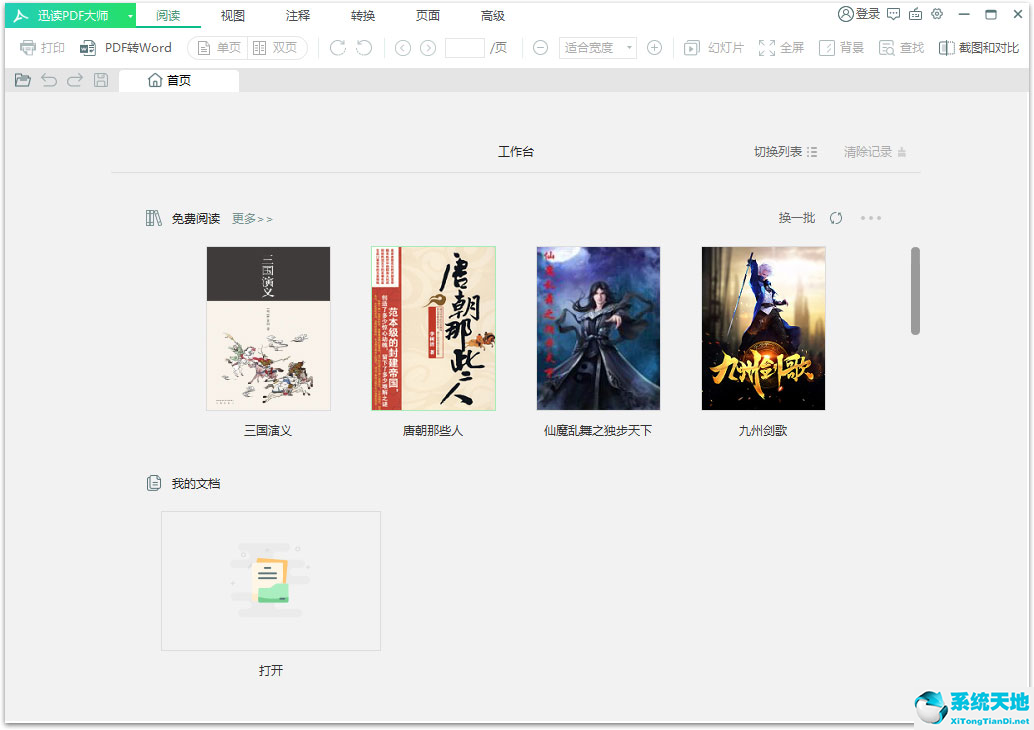Switch to the 视图 tab
Image resolution: width=1034 pixels, height=730 pixels.
click(232, 15)
